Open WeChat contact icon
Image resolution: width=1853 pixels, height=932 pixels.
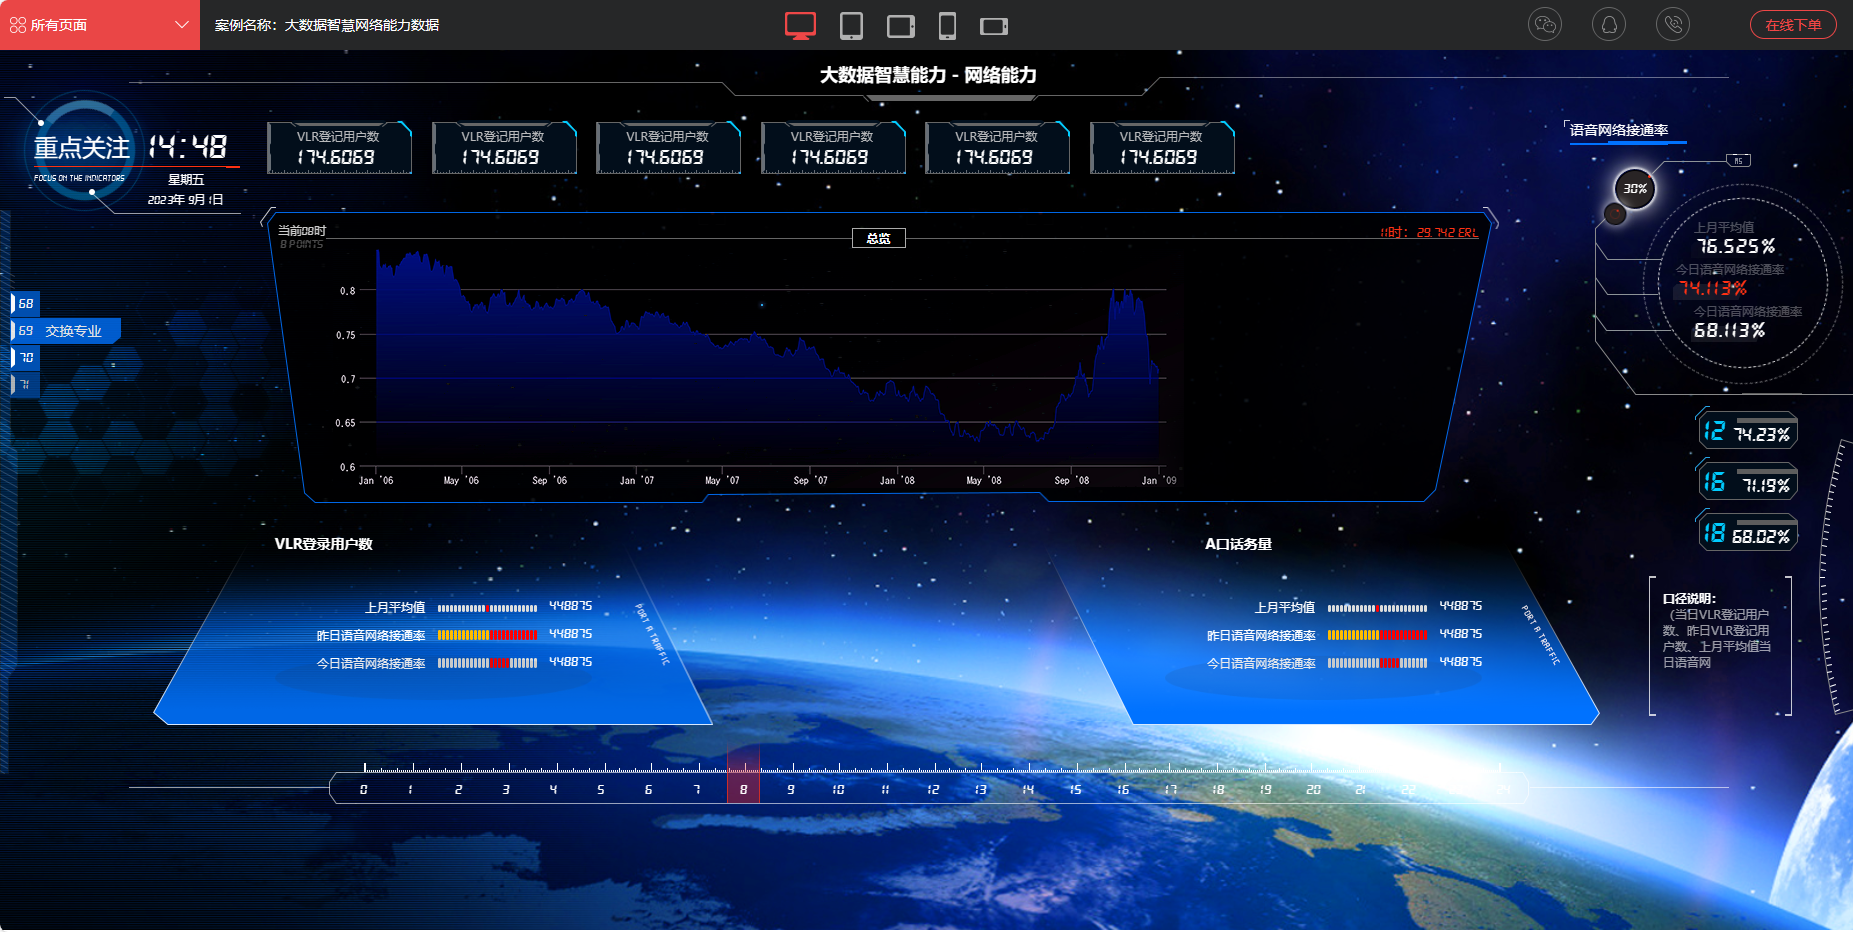pos(1545,25)
